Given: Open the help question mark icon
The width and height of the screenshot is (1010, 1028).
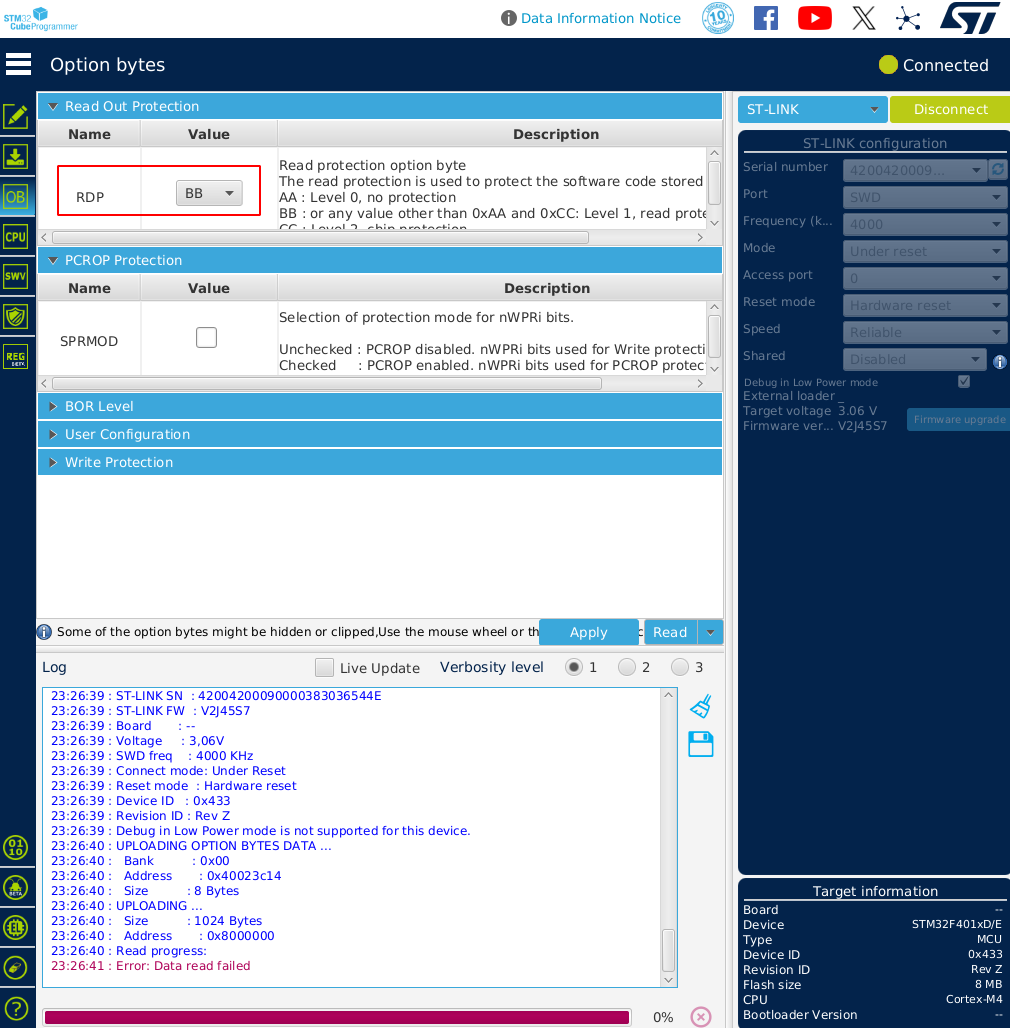Looking at the screenshot, I should coord(16,1009).
